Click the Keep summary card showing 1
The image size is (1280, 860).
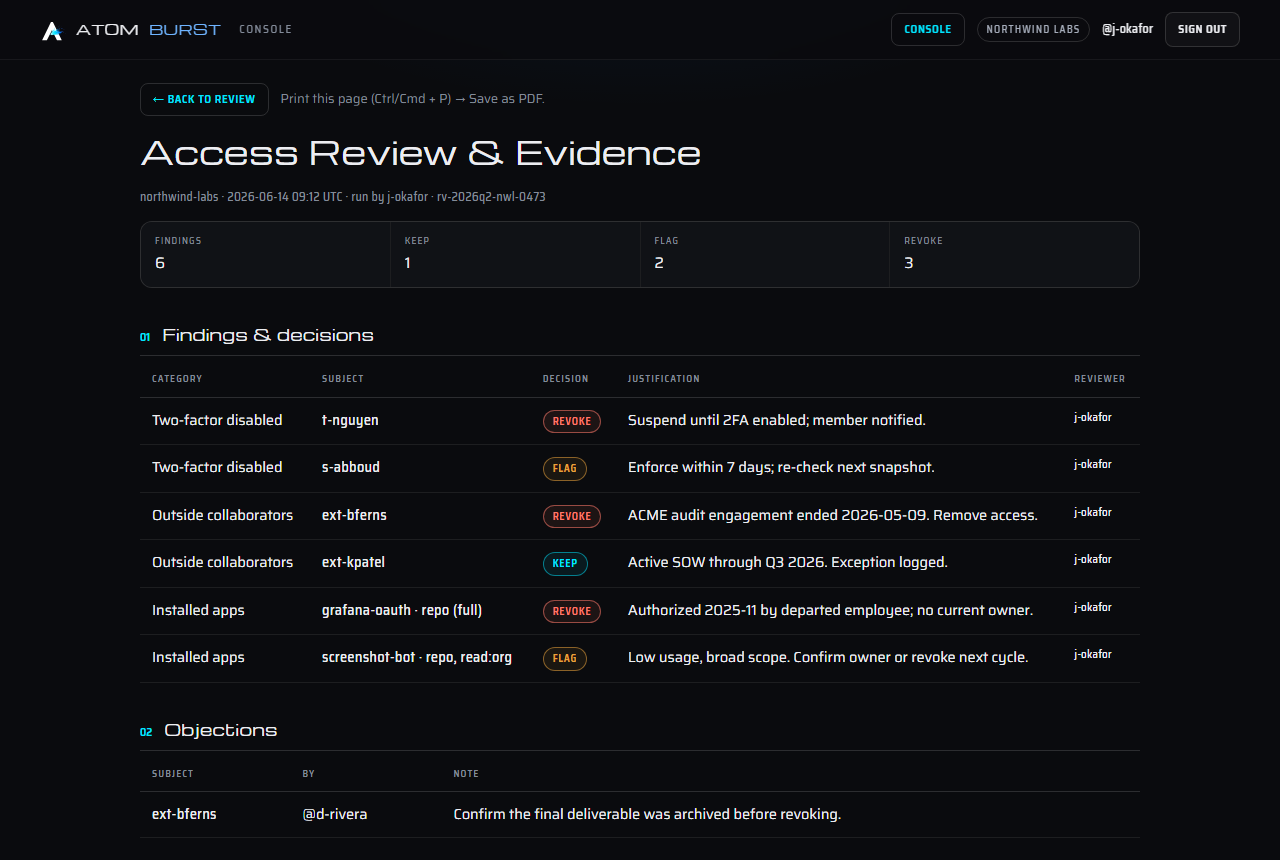515,254
